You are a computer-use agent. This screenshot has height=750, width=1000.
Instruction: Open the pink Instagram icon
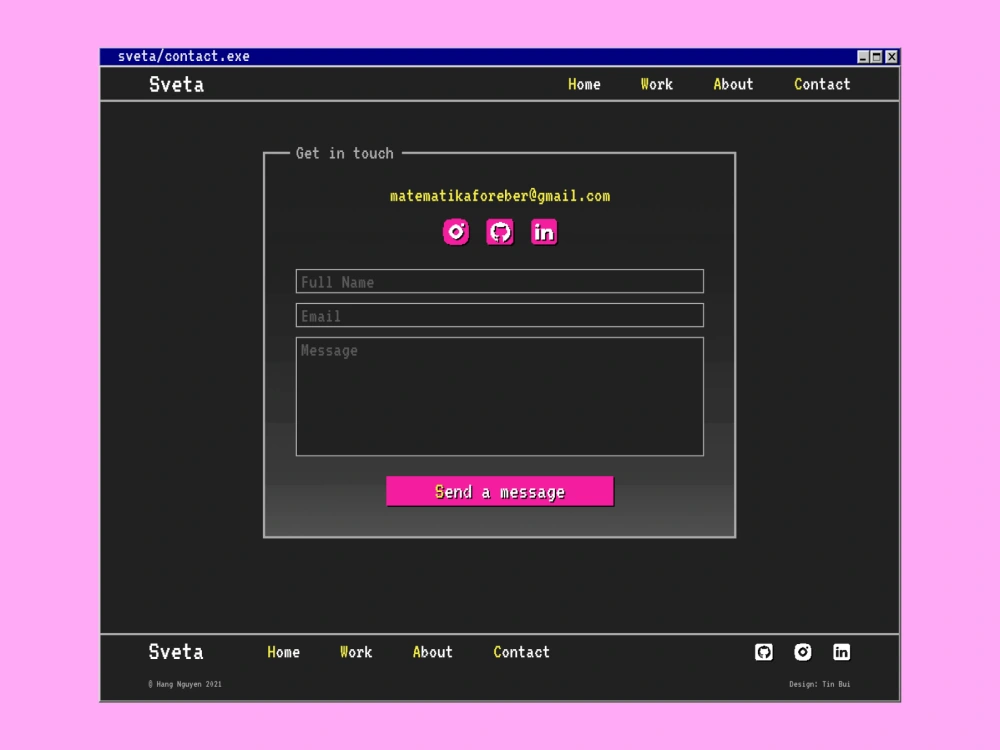click(456, 232)
